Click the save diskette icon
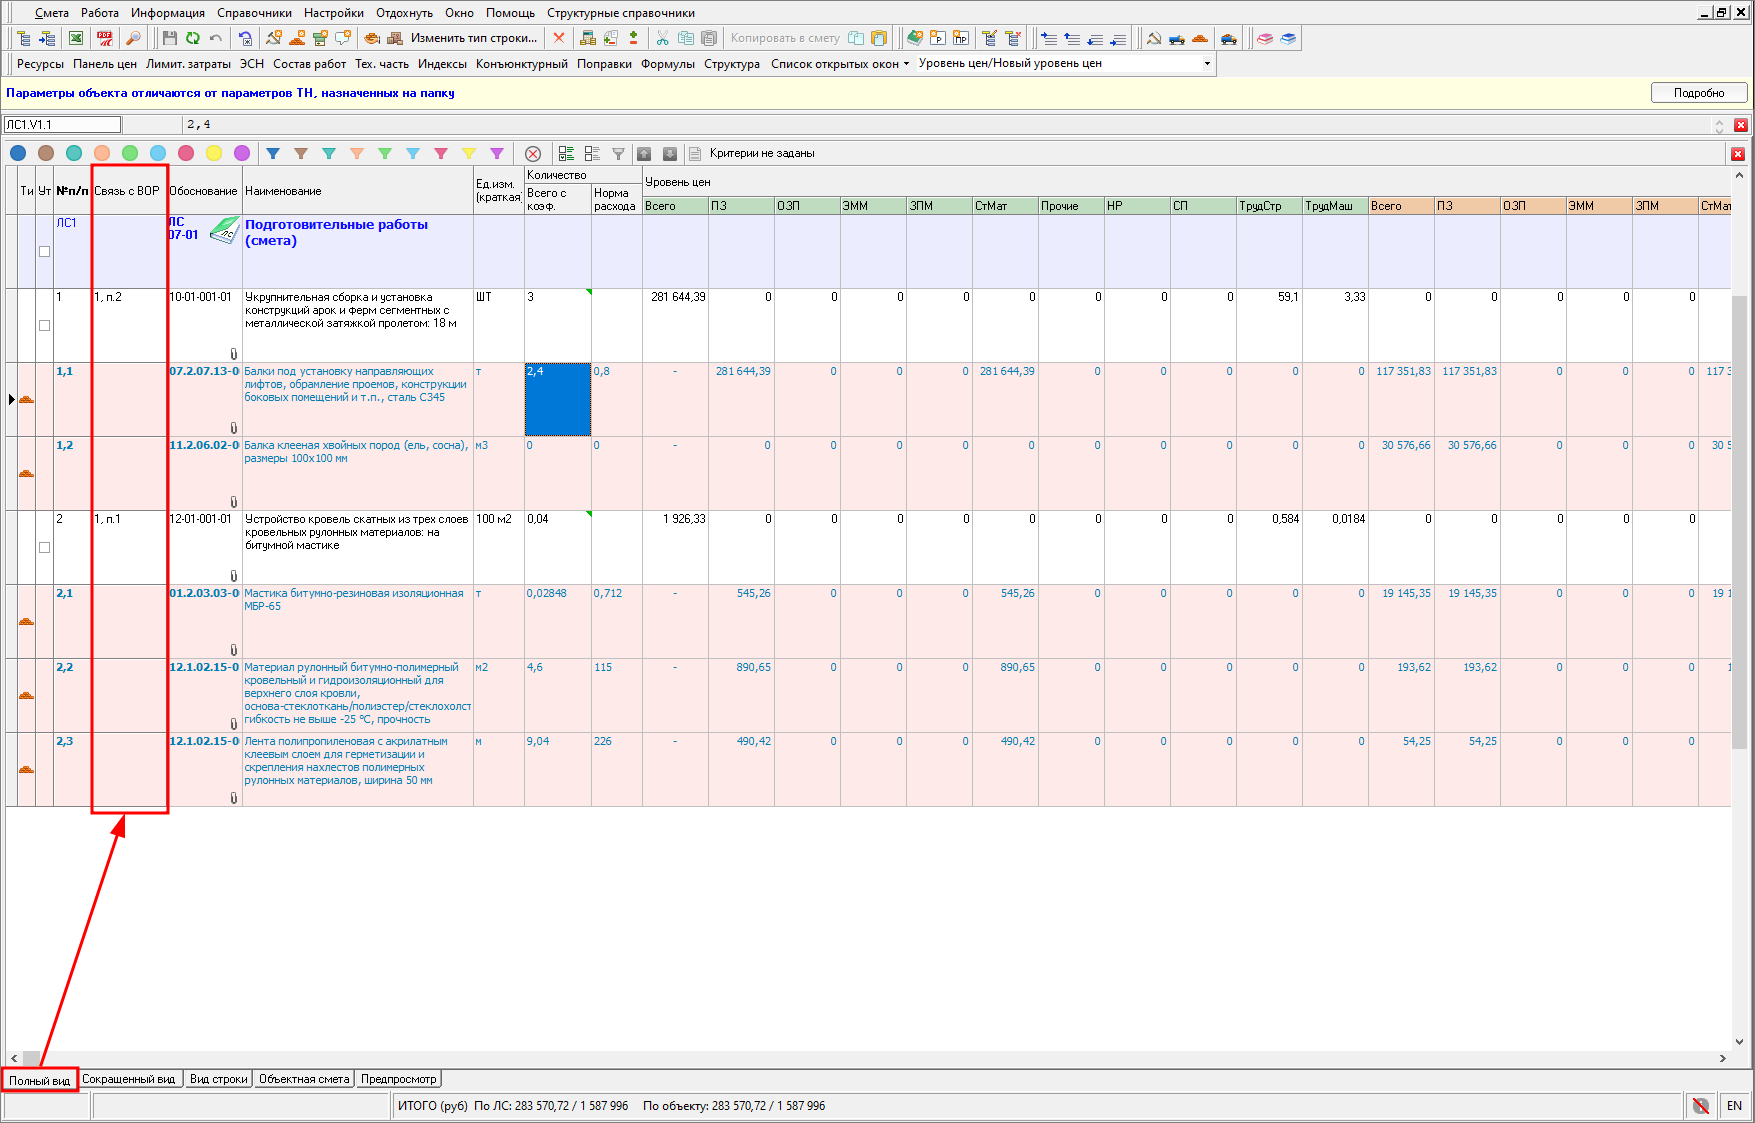This screenshot has width=1755, height=1123. 169,38
